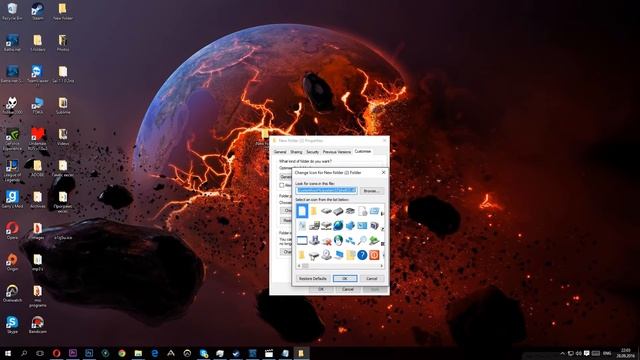Open the Undertale desktop shortcut
Image resolution: width=640 pixels, height=360 pixels.
pyautogui.click(x=38, y=138)
